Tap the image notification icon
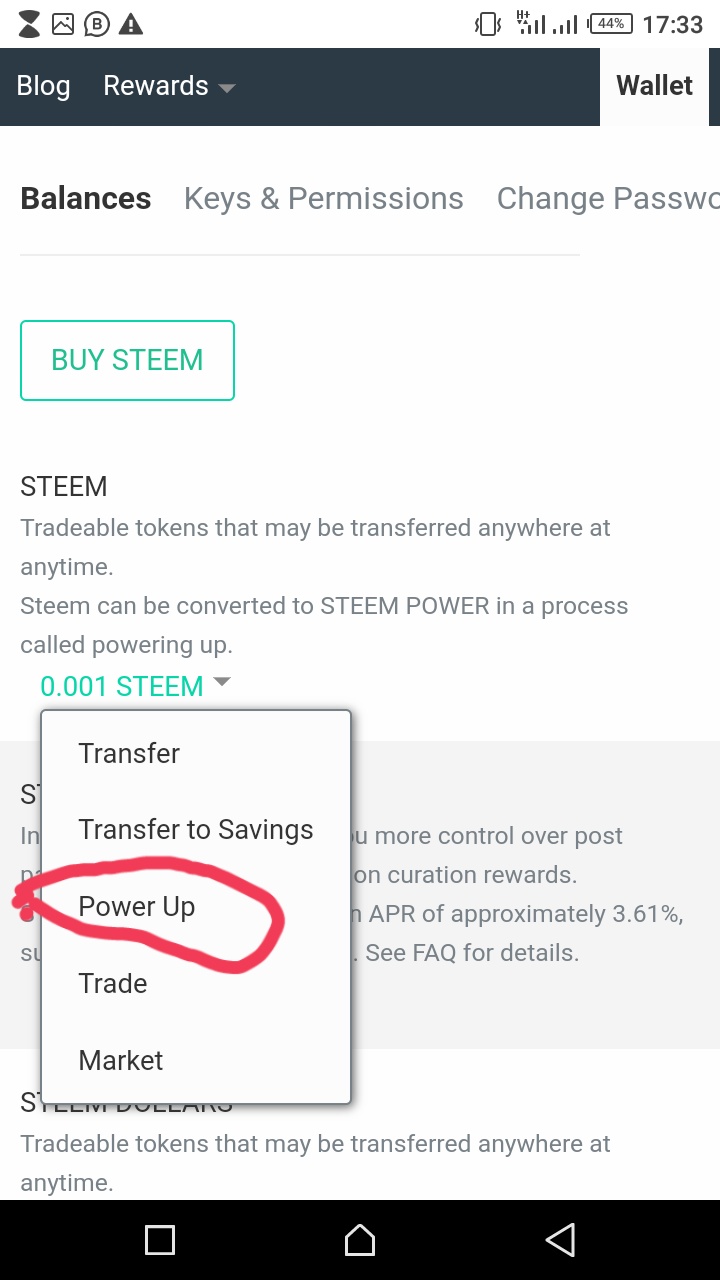This screenshot has height=1280, width=720. pyautogui.click(x=63, y=24)
